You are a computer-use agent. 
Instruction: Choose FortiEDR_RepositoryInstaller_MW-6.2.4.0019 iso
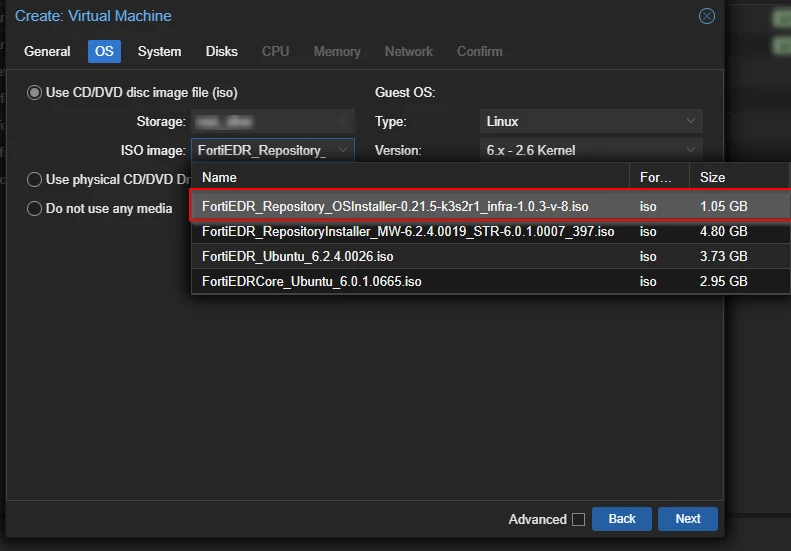490,232
